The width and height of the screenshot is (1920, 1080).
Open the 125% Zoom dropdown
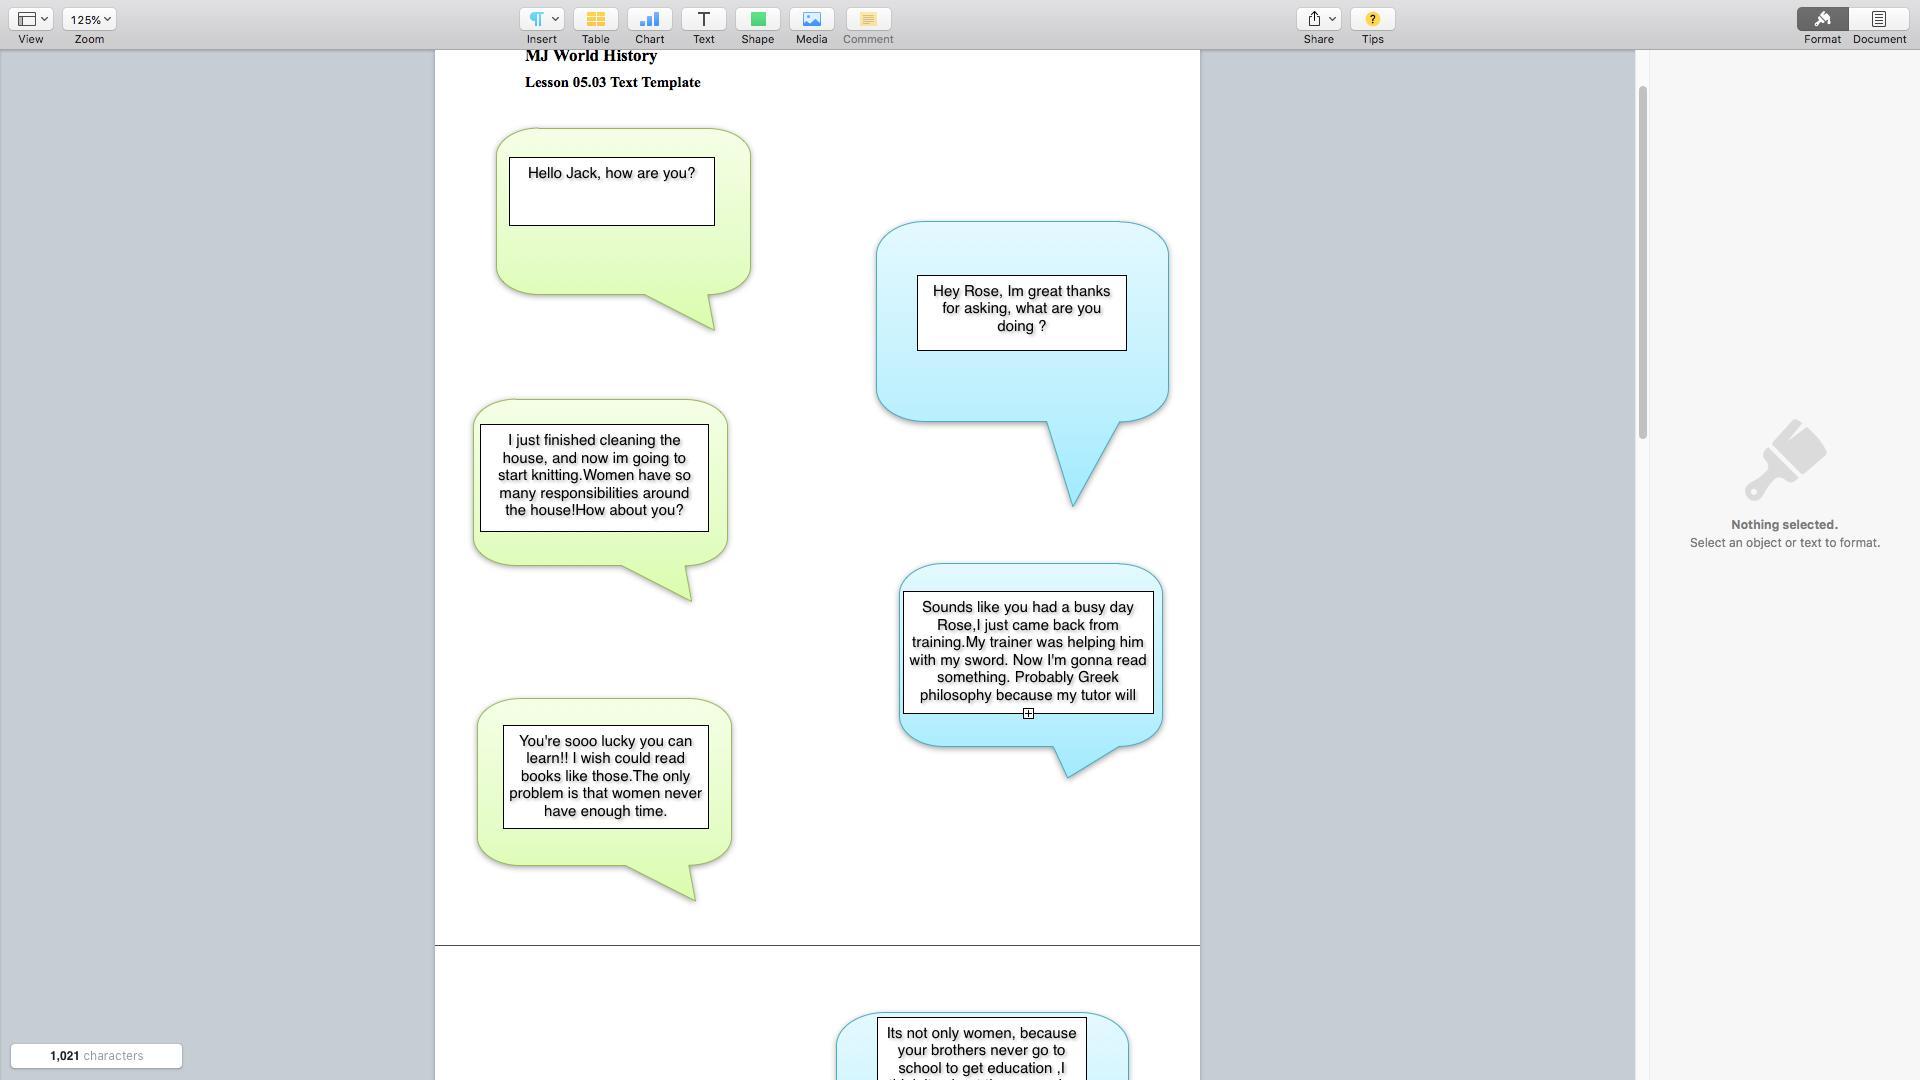click(89, 19)
